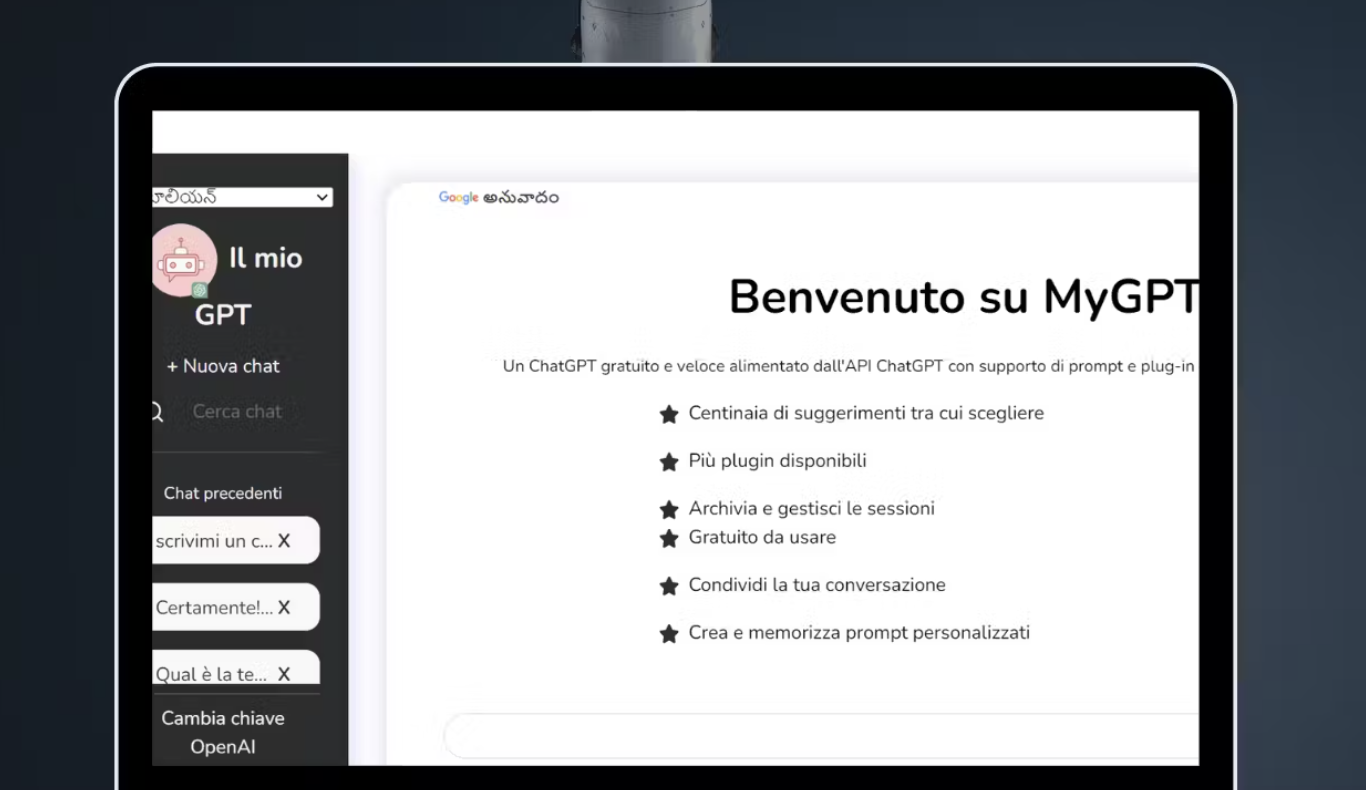Screen dimensions: 1366x790
Task: Click the star beside 'Gratuito da usare'
Action: 669,539
